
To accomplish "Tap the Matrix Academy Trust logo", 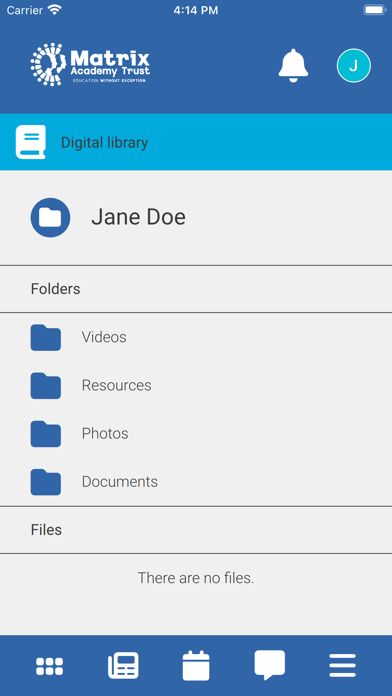I will point(90,64).
